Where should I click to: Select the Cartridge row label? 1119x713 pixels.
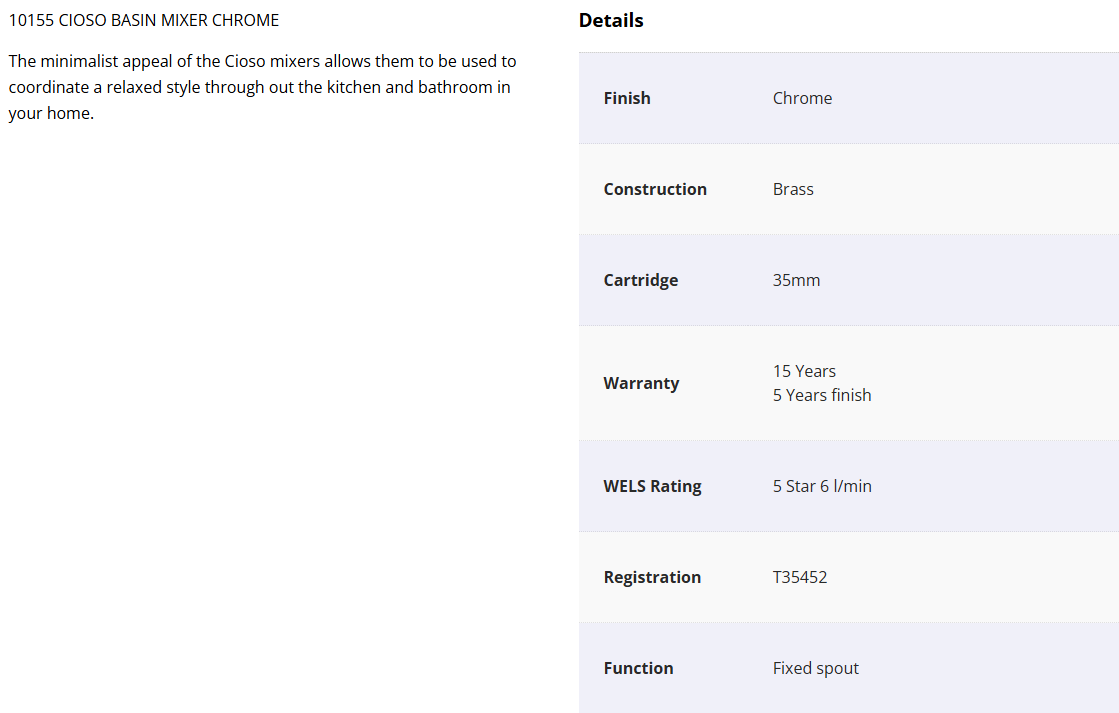click(641, 280)
